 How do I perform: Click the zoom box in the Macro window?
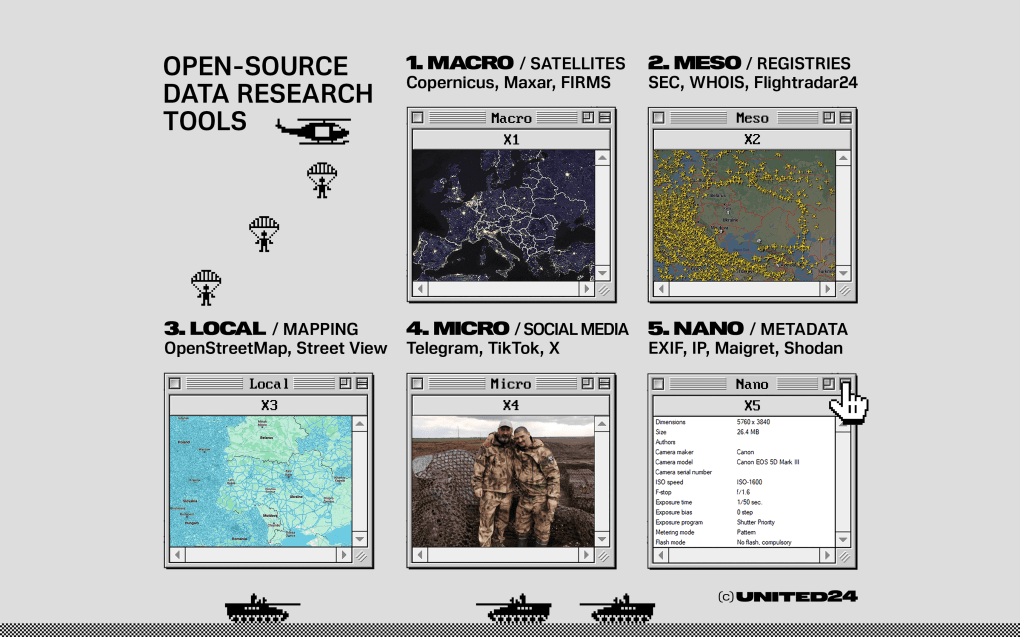587,117
